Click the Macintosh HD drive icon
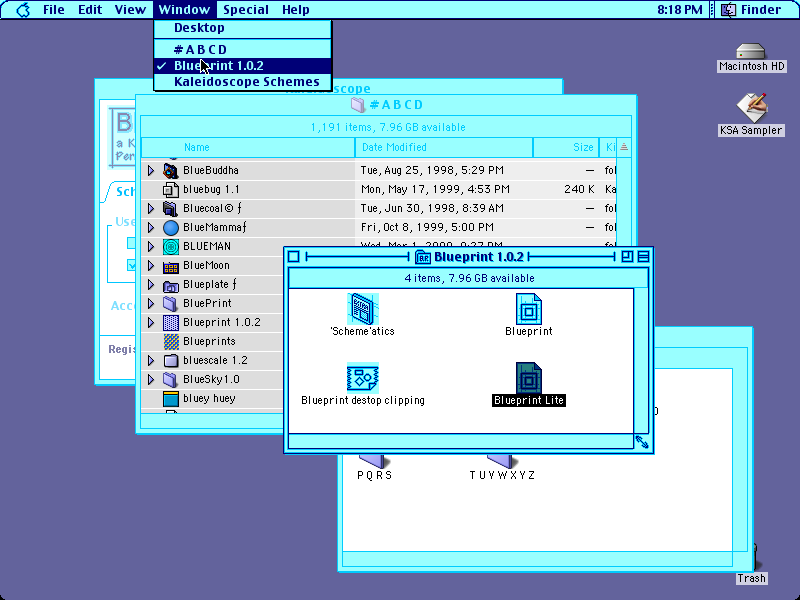 tap(751, 51)
